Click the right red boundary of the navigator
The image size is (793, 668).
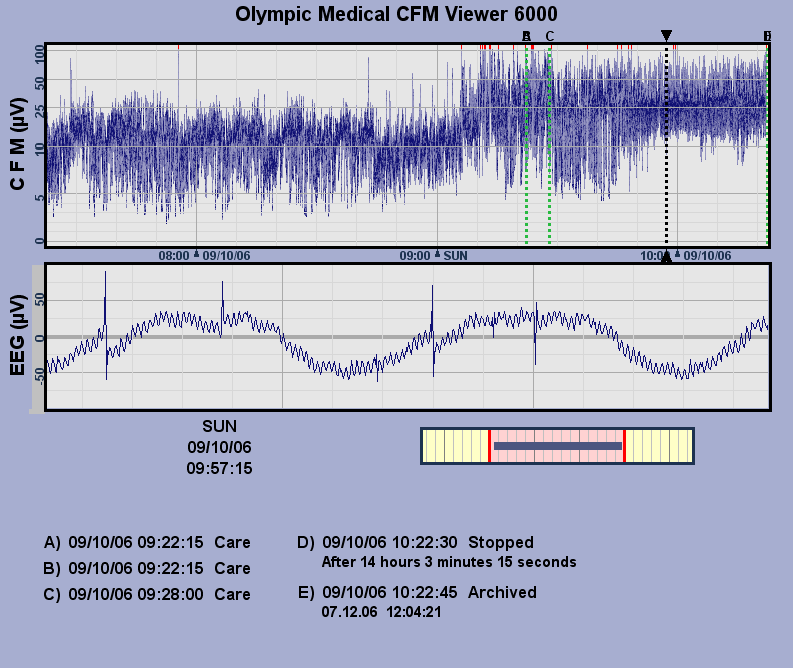625,446
